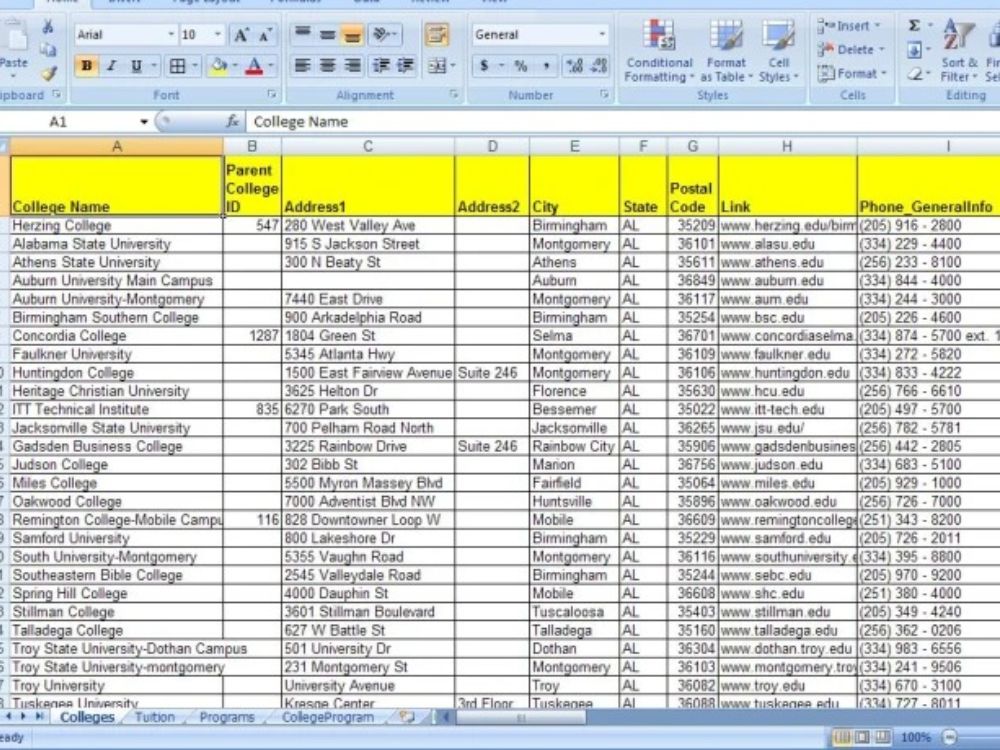
Task: Expand the Number dialog launcher
Action: [x=603, y=94]
